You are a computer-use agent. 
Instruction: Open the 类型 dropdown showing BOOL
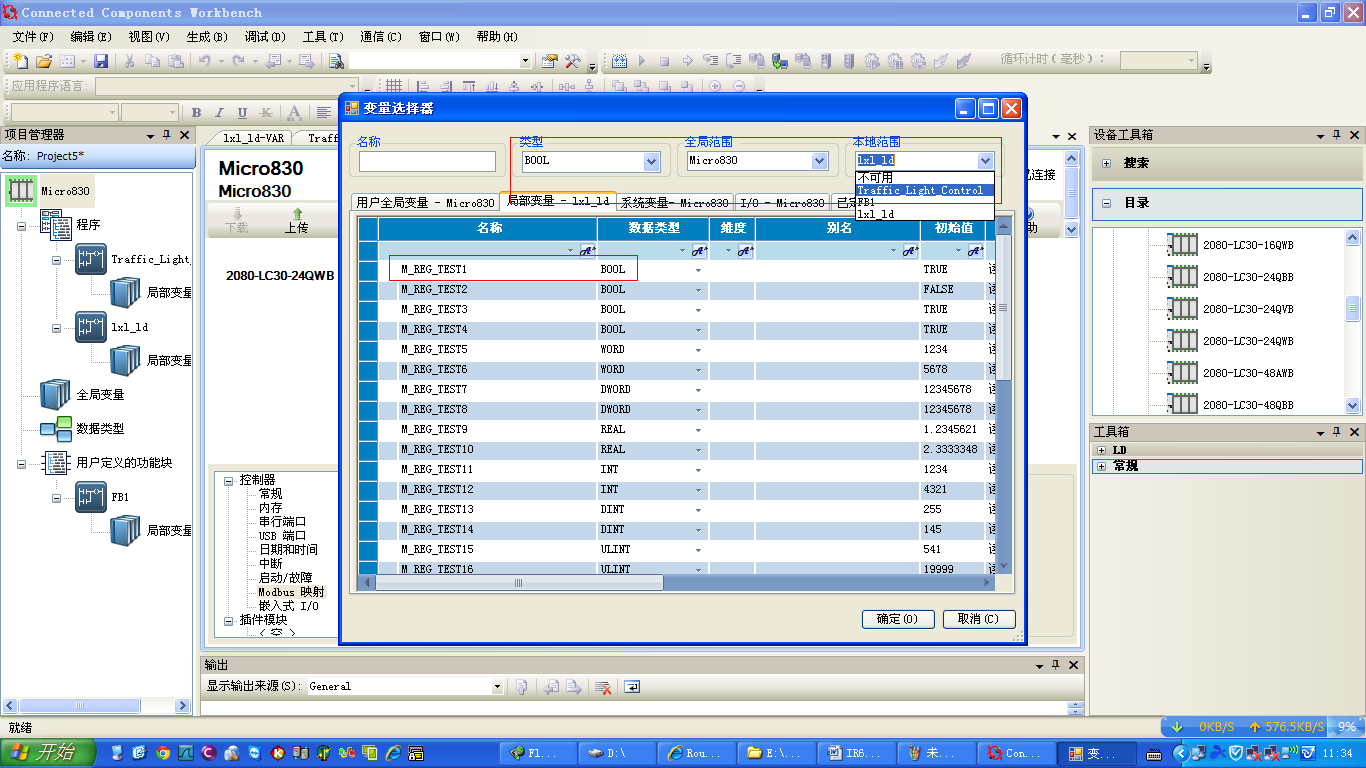tap(652, 161)
